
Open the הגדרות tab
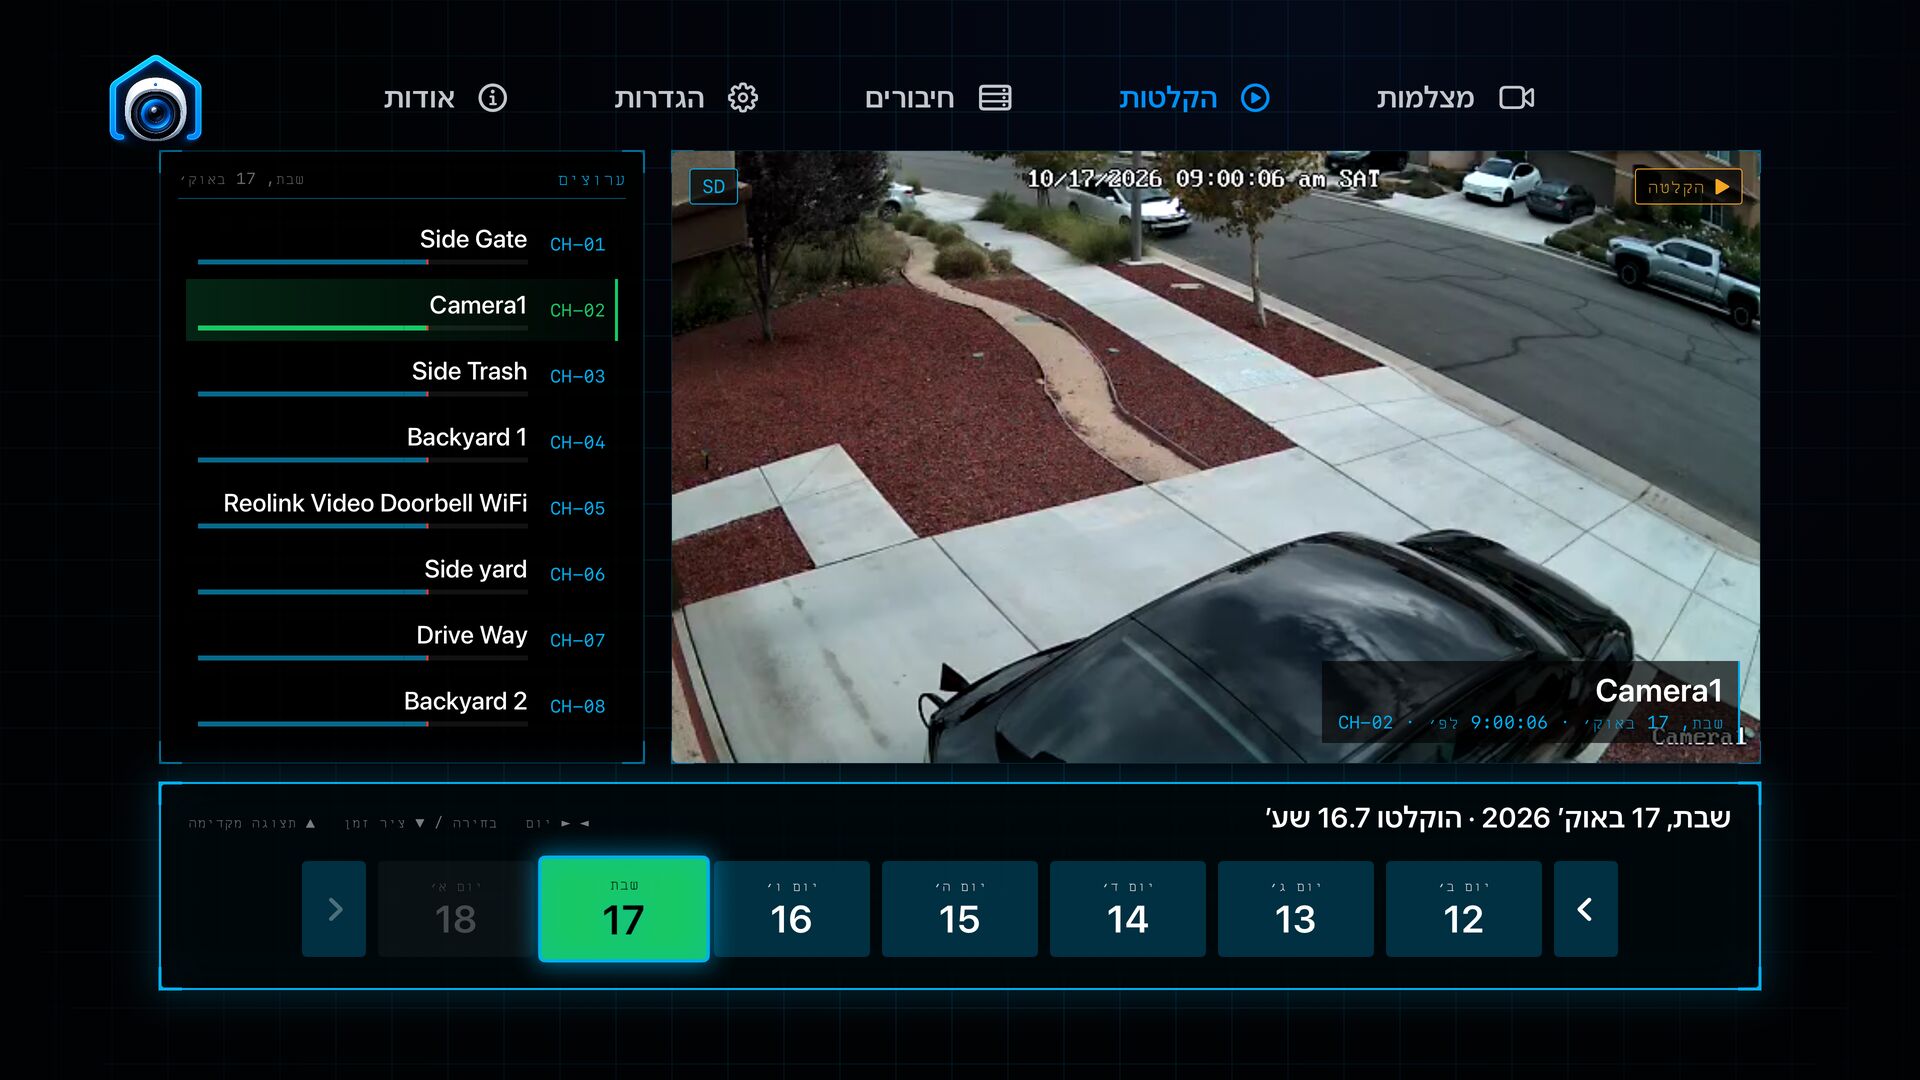[x=686, y=98]
